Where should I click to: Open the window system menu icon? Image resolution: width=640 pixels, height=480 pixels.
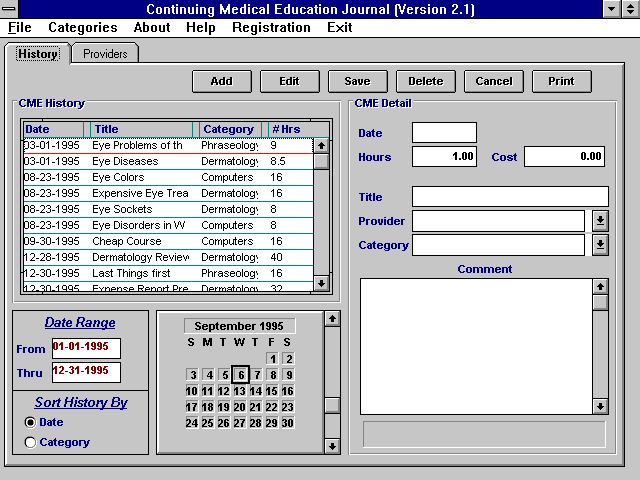point(9,9)
